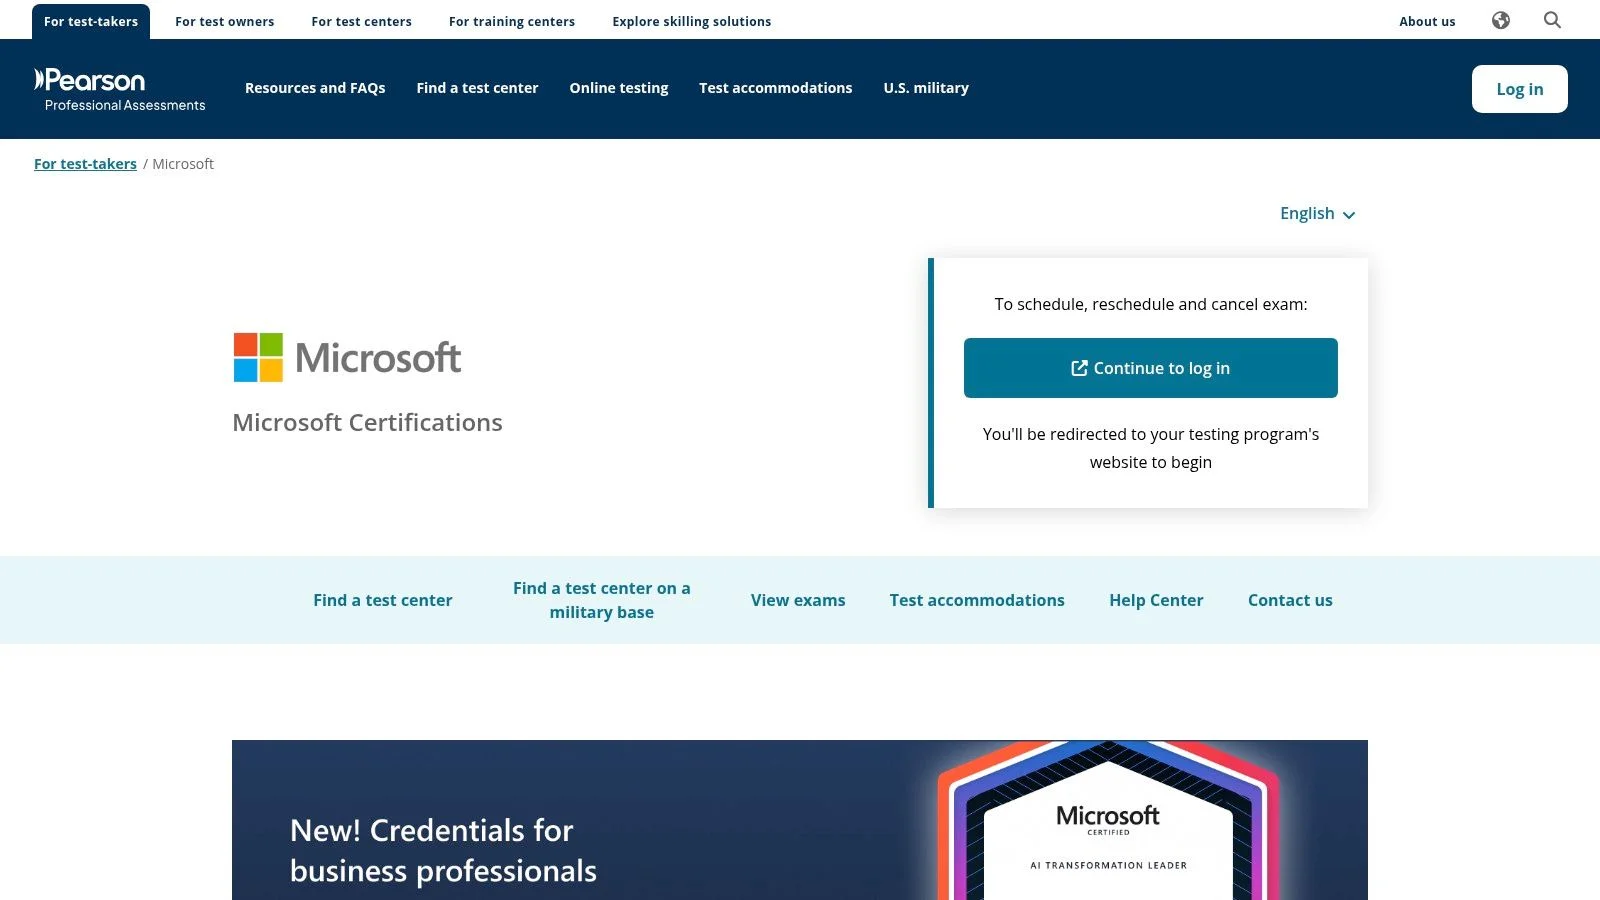Click Find a test center quick link
This screenshot has height=900, width=1600.
pos(383,600)
